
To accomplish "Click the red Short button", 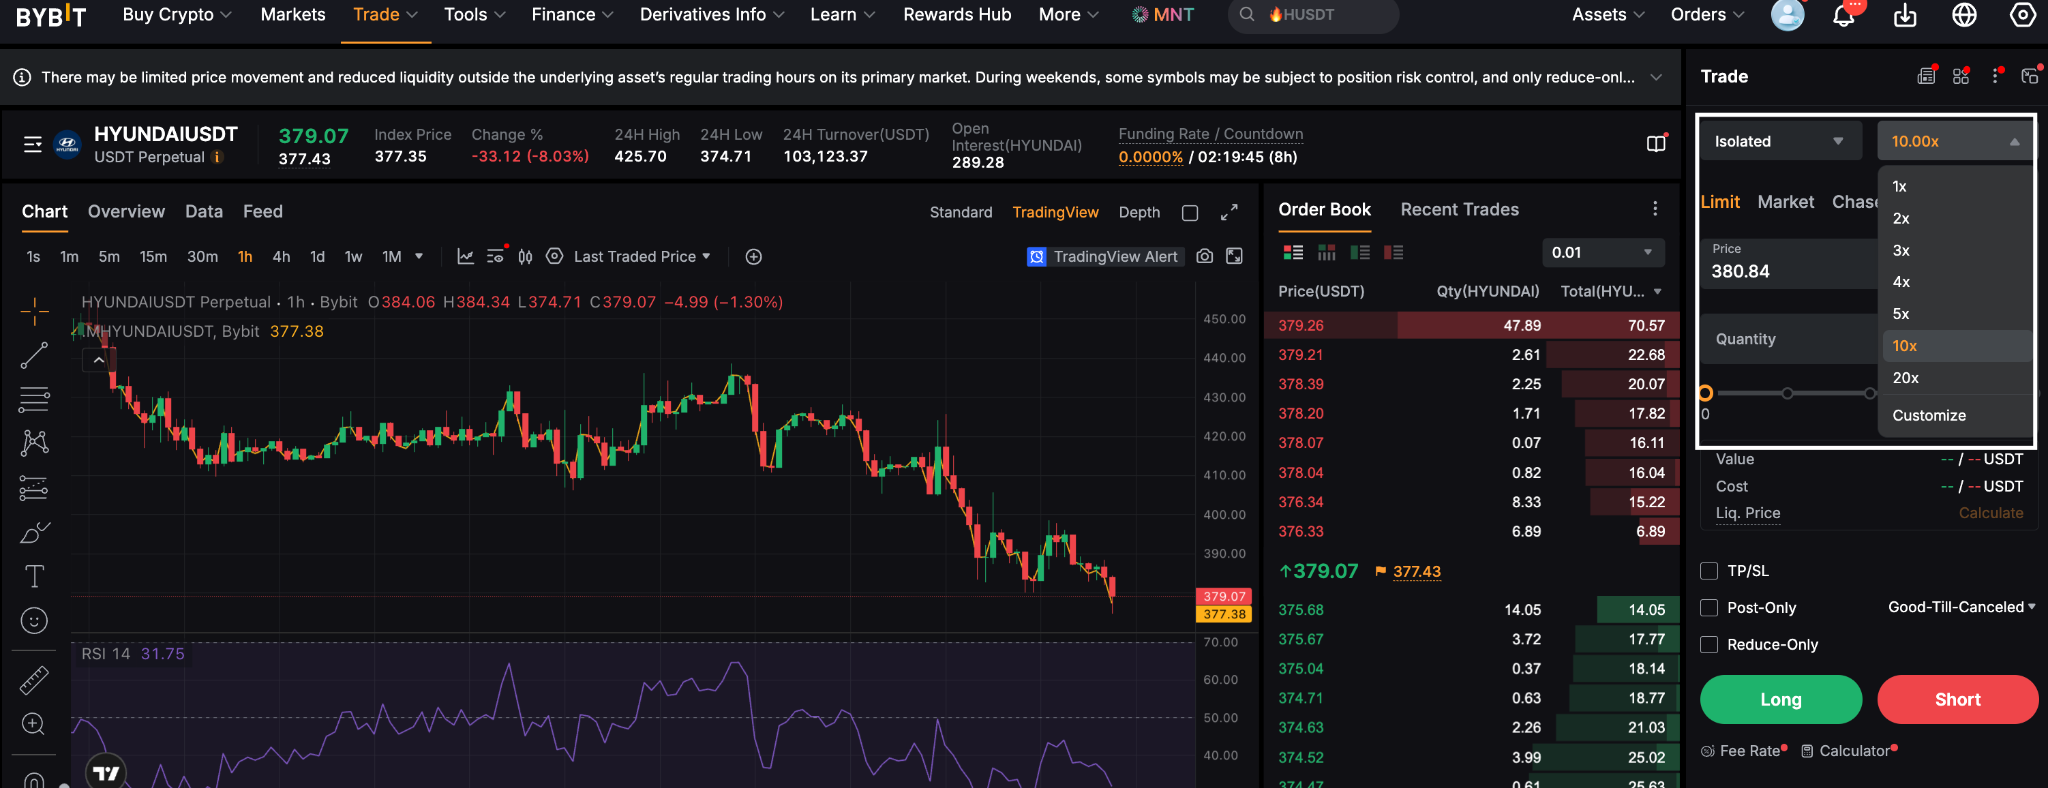I will (1957, 700).
